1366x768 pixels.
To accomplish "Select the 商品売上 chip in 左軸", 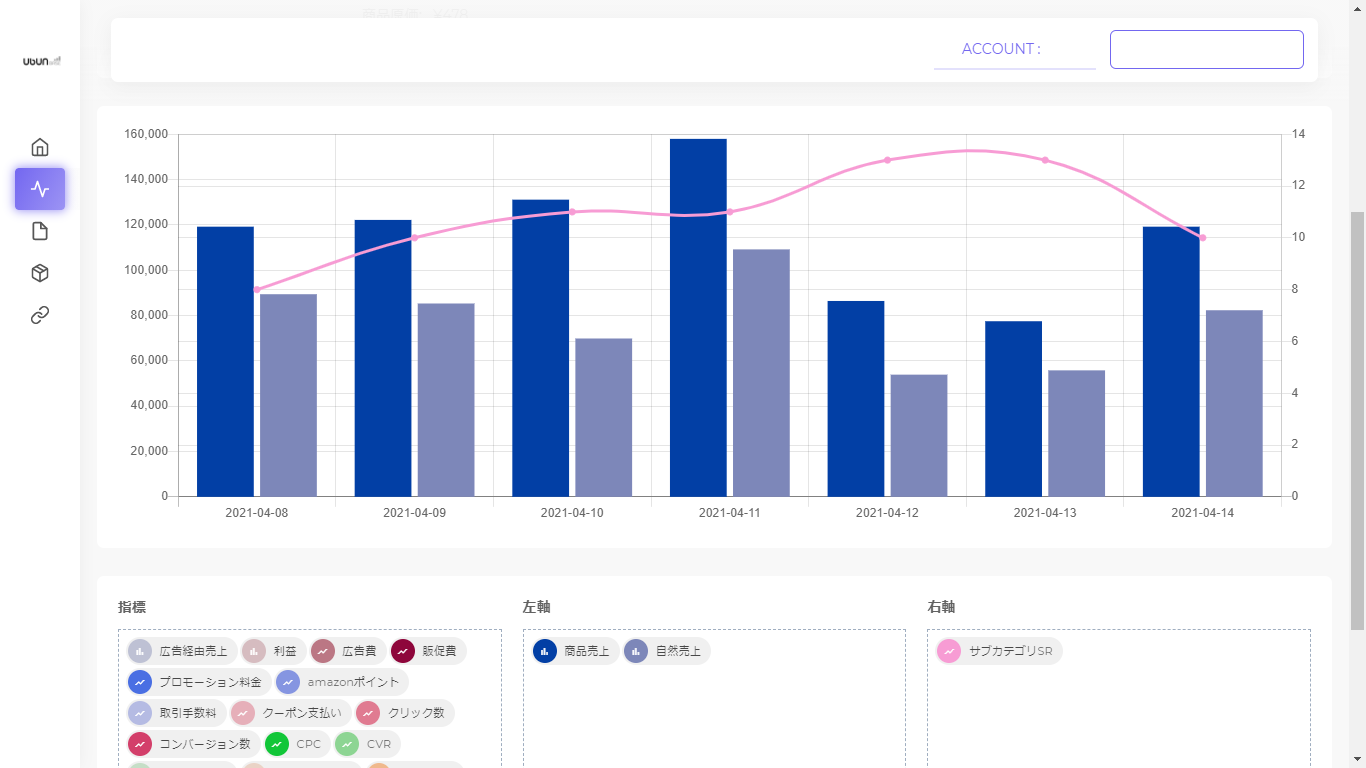I will pos(576,651).
